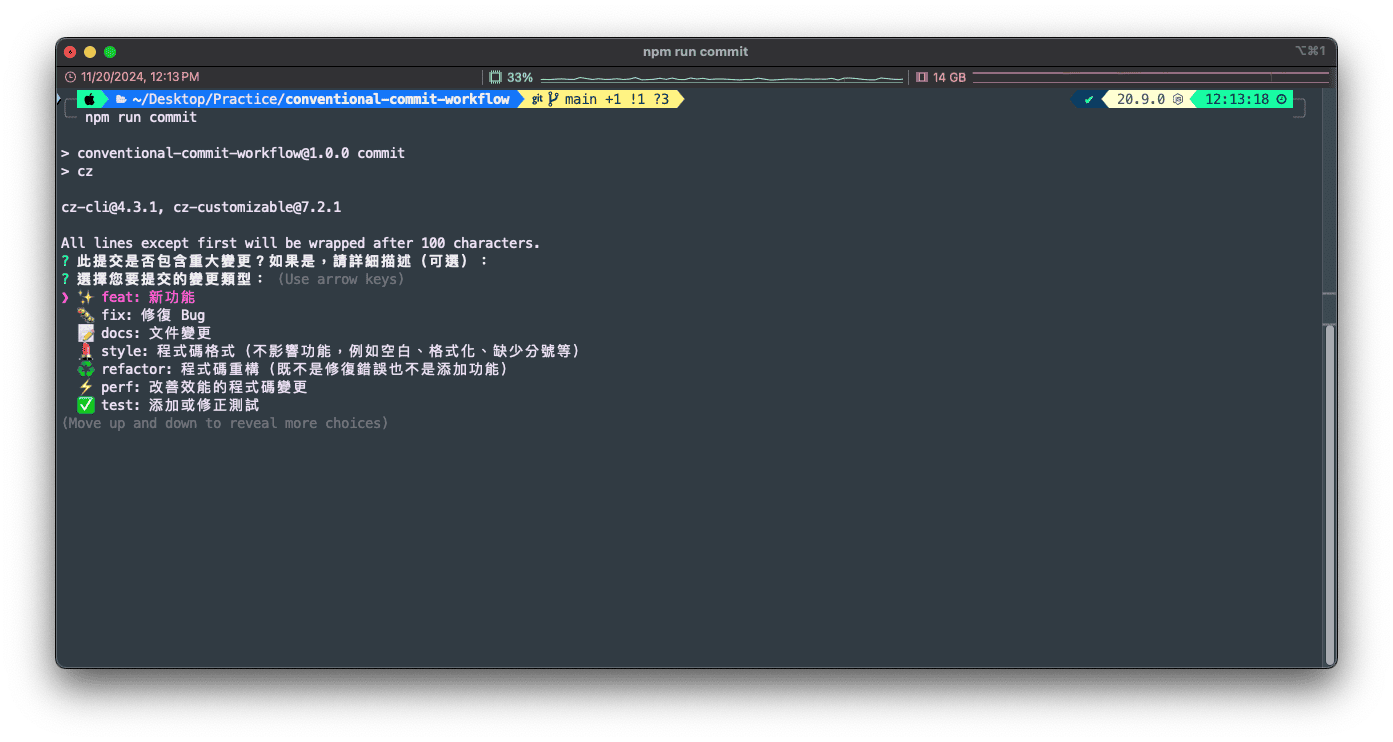
Task: Click the terminal vertical scrollbar thumb
Action: click(x=1330, y=494)
